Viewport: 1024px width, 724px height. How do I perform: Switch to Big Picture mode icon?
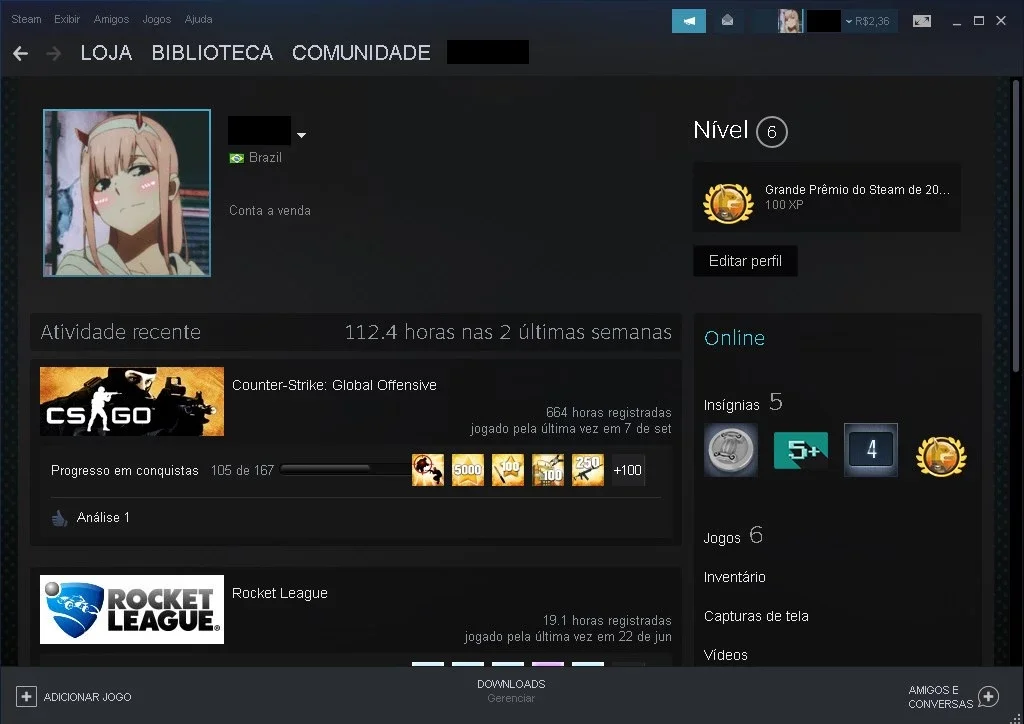click(921, 21)
